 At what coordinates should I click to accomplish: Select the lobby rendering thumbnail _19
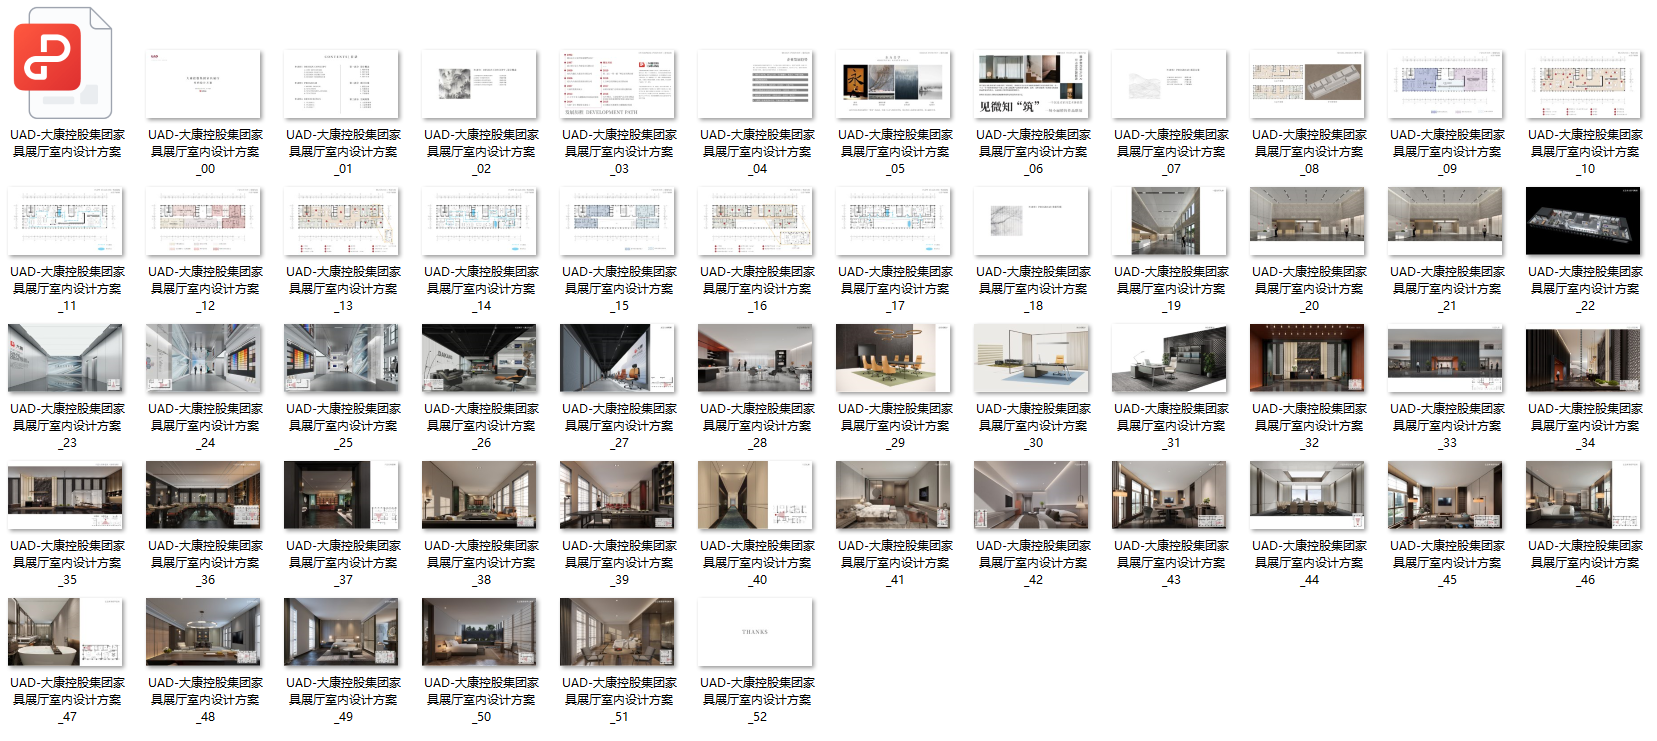(x=1169, y=221)
